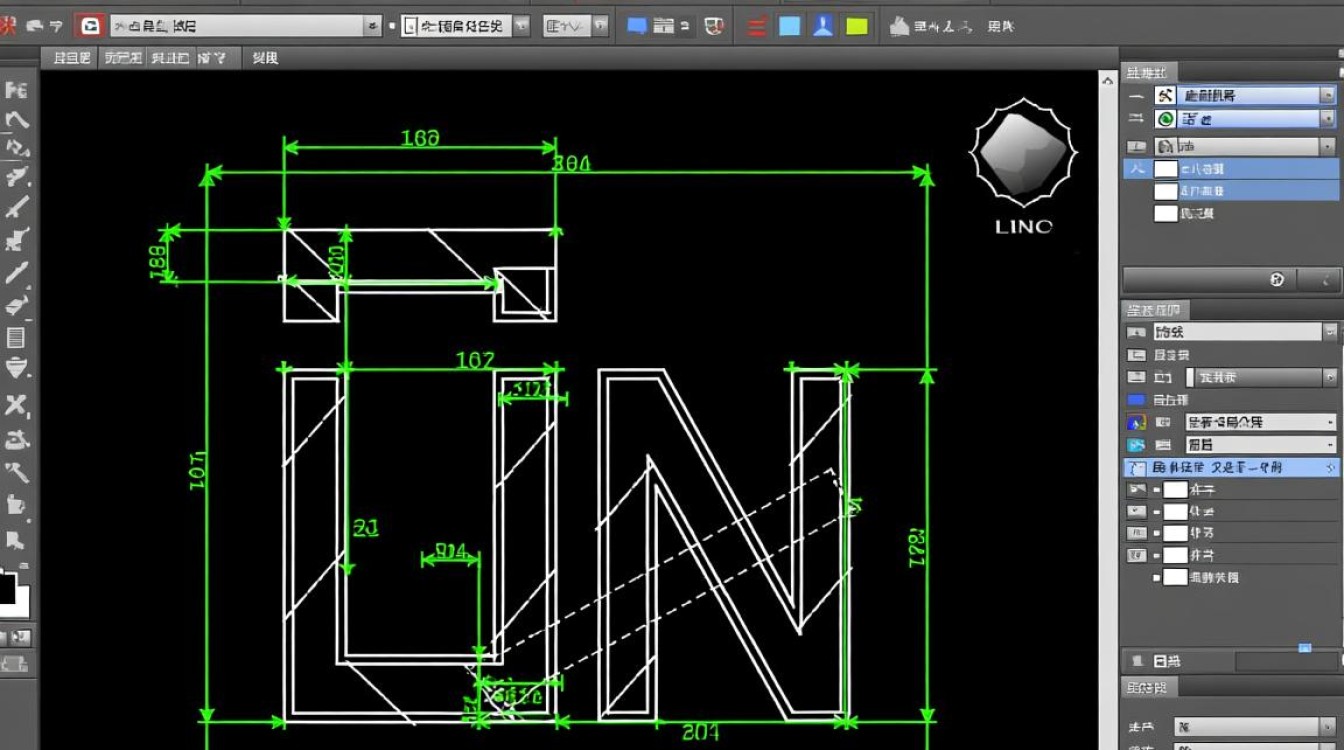The width and height of the screenshot is (1344, 750).
Task: Click the LINO gem view widget on canvas
Action: [1023, 156]
